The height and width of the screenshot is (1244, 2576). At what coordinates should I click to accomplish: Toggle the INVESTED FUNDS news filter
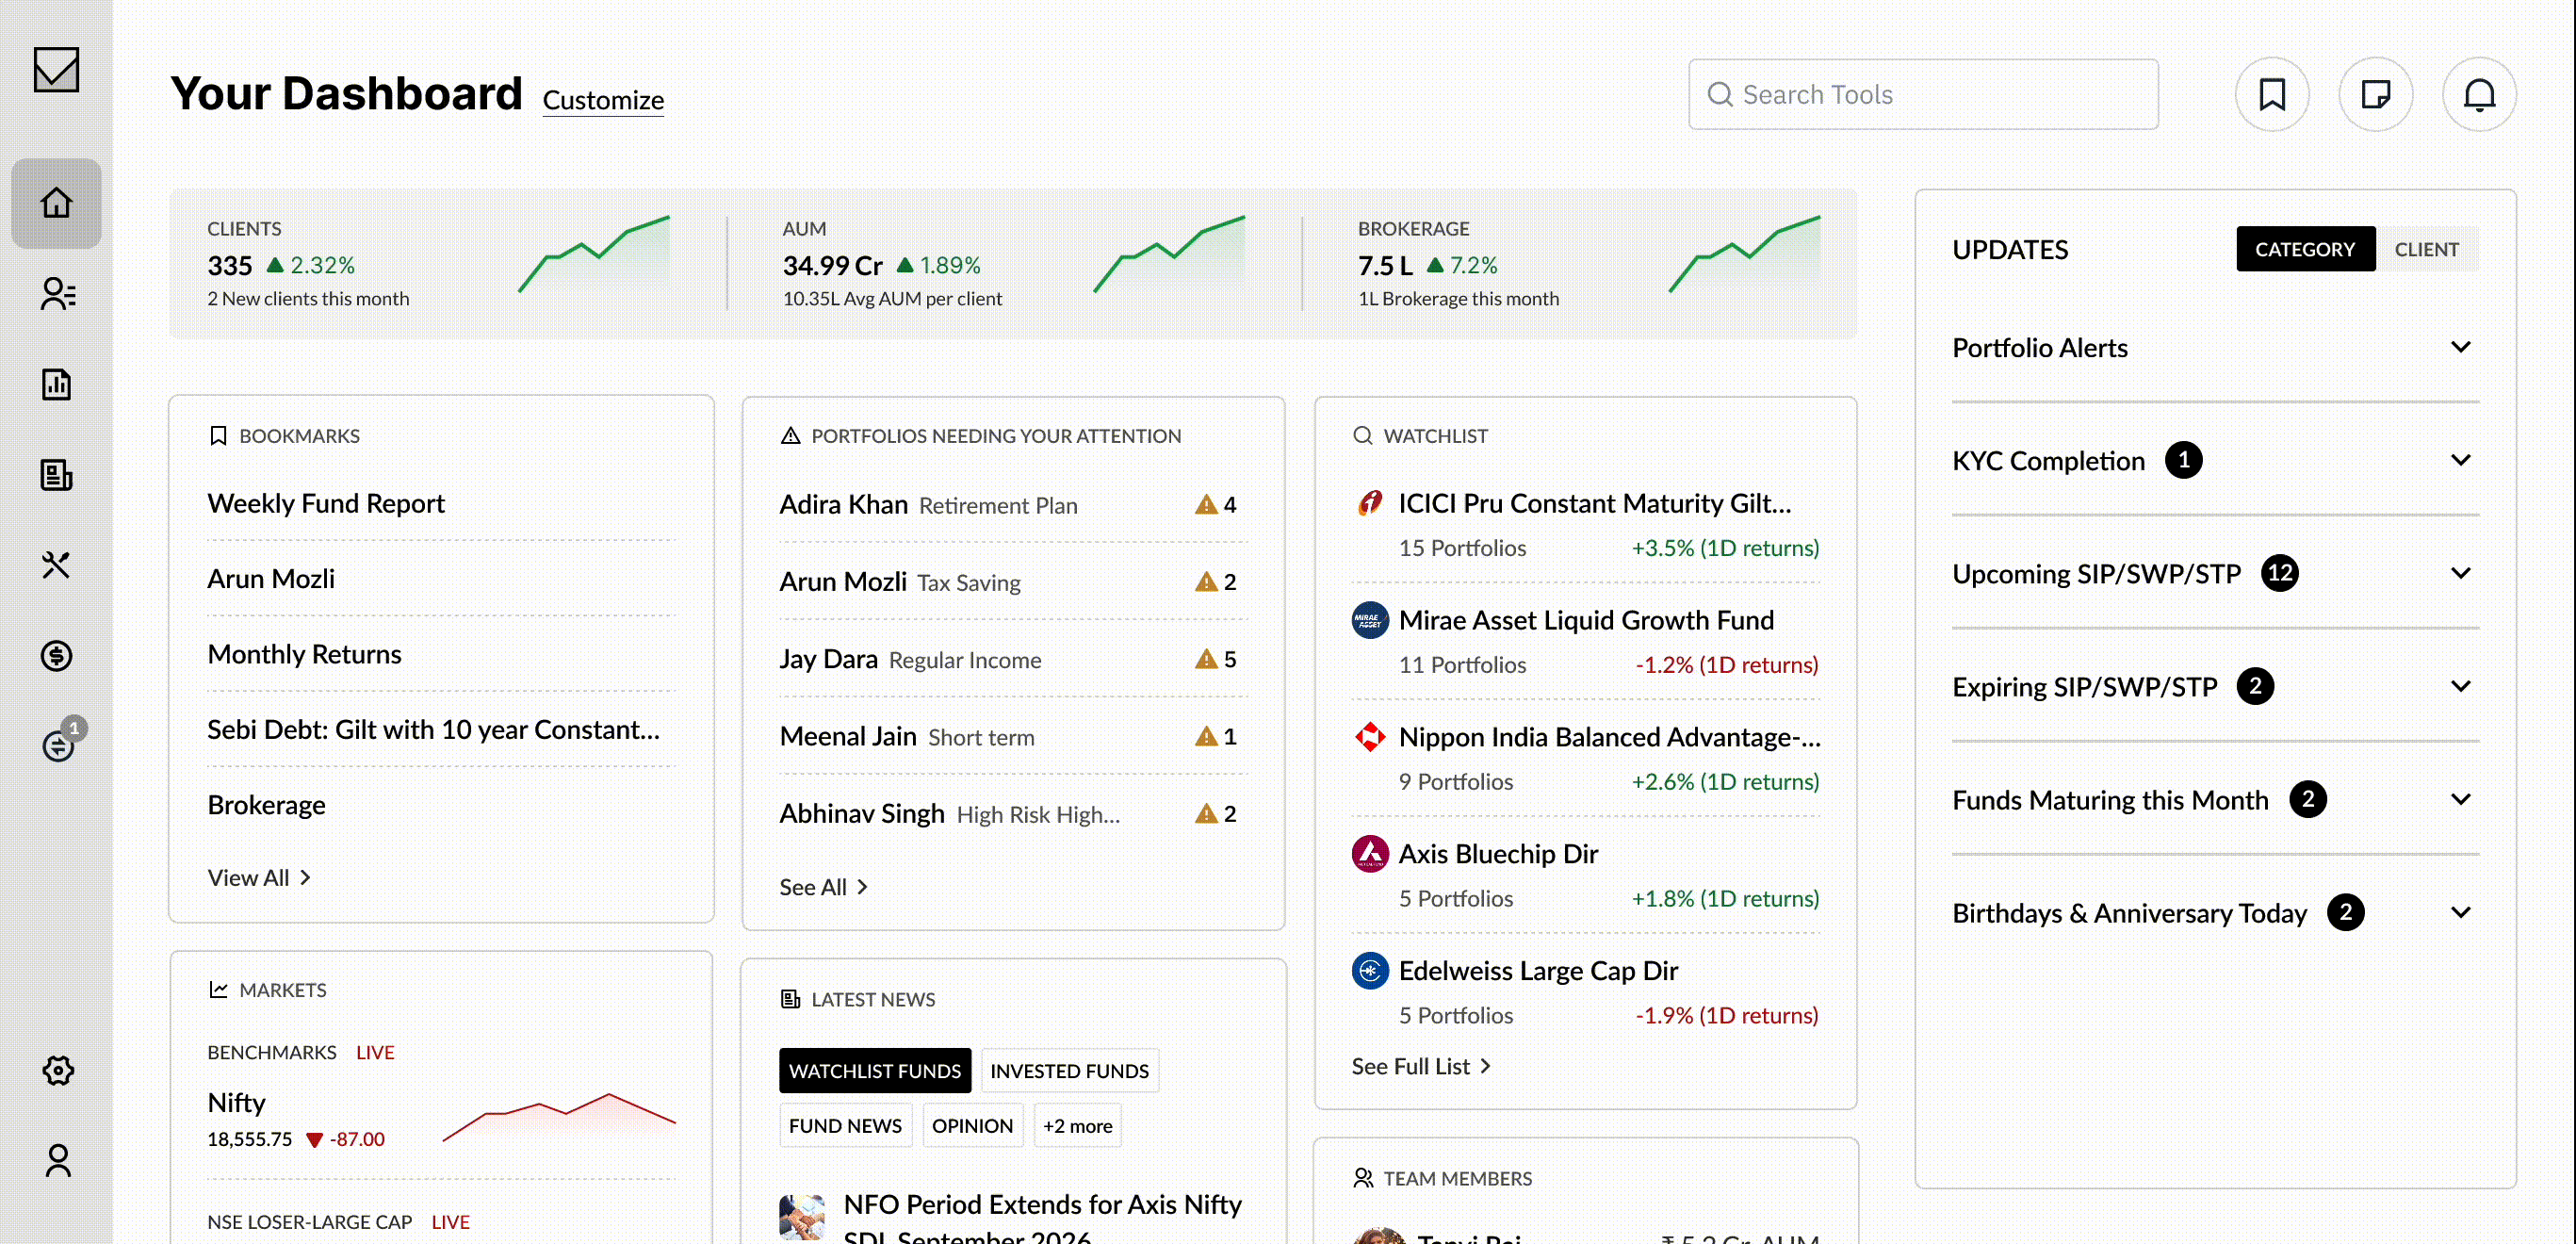click(1069, 1071)
